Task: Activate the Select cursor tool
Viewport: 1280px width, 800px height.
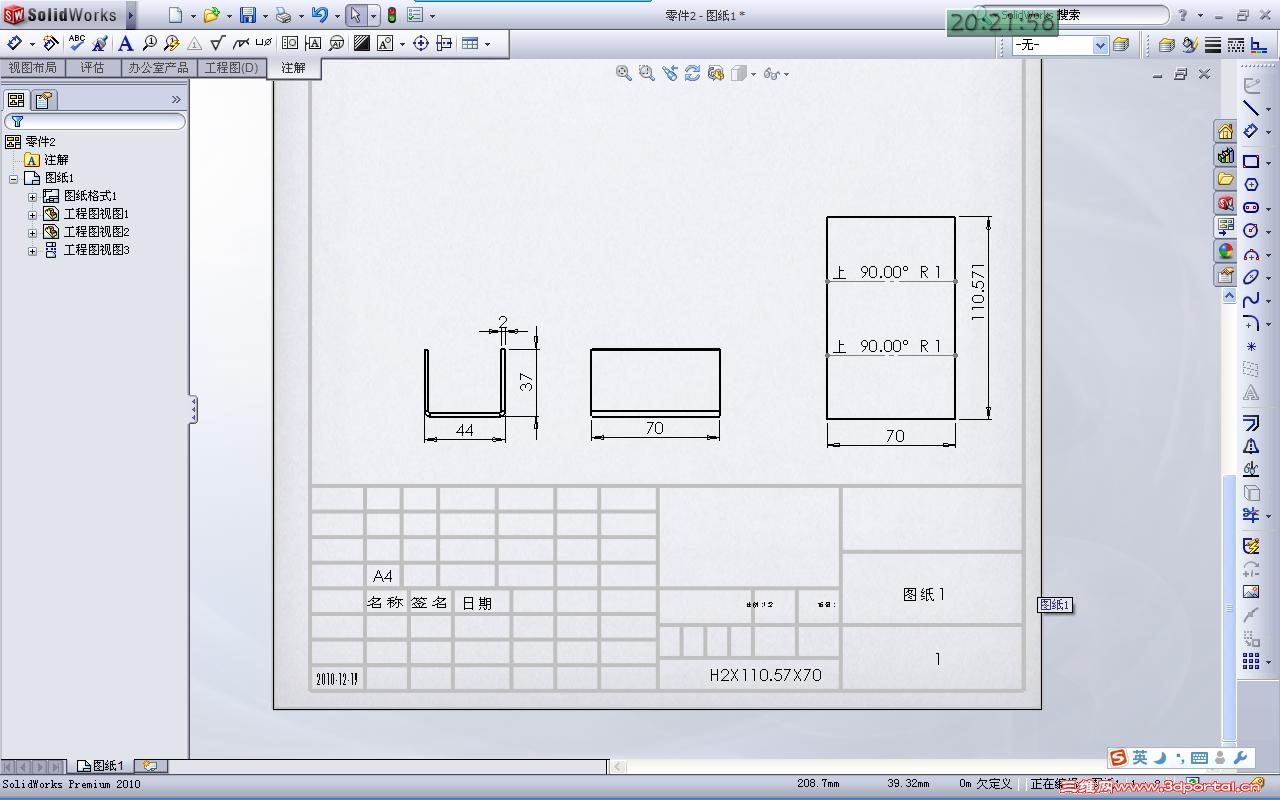Action: coord(355,15)
